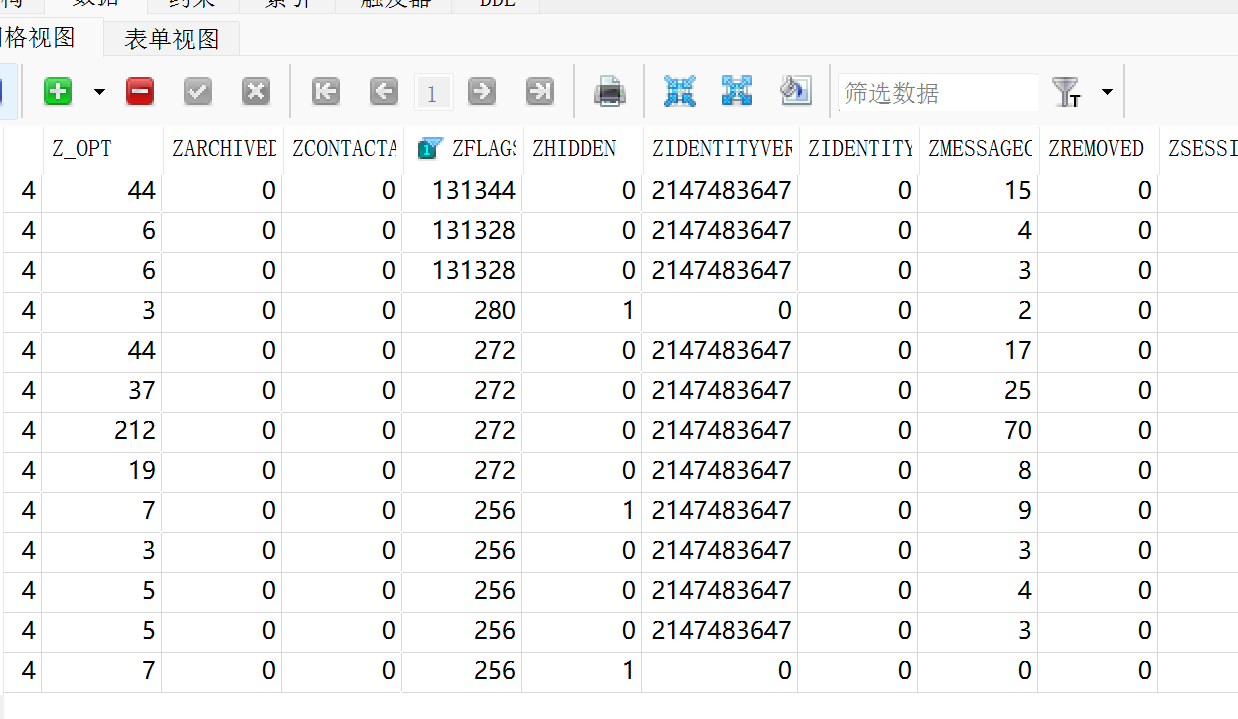
Task: Click the gray checkmark commit icon
Action: [198, 92]
